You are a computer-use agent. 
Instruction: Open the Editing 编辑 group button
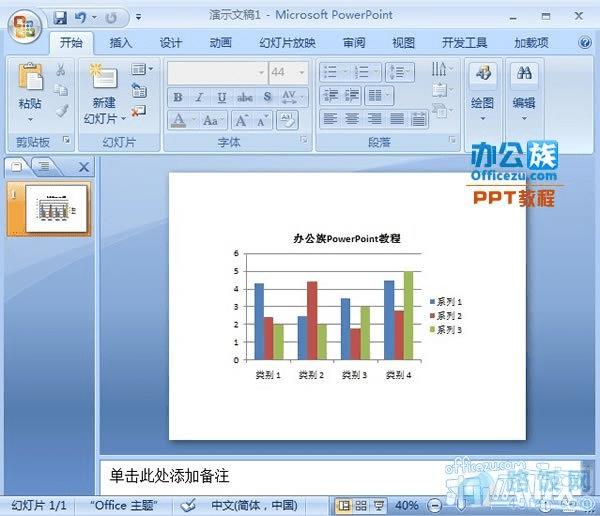pos(524,92)
